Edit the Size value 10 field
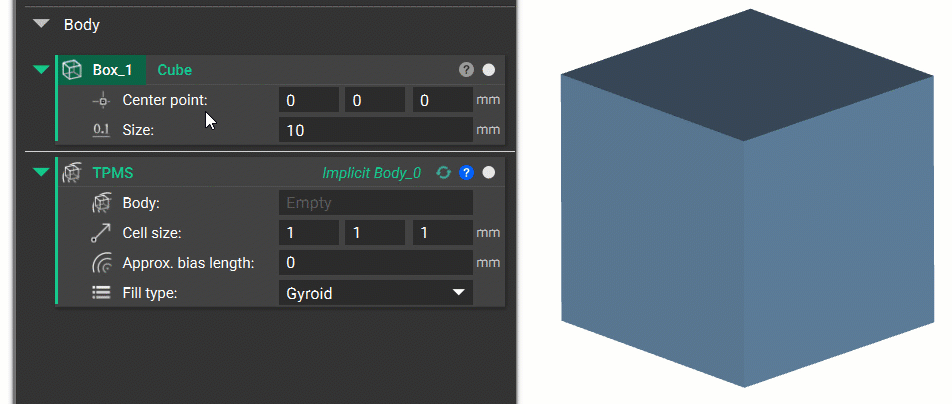 pyautogui.click(x=376, y=130)
